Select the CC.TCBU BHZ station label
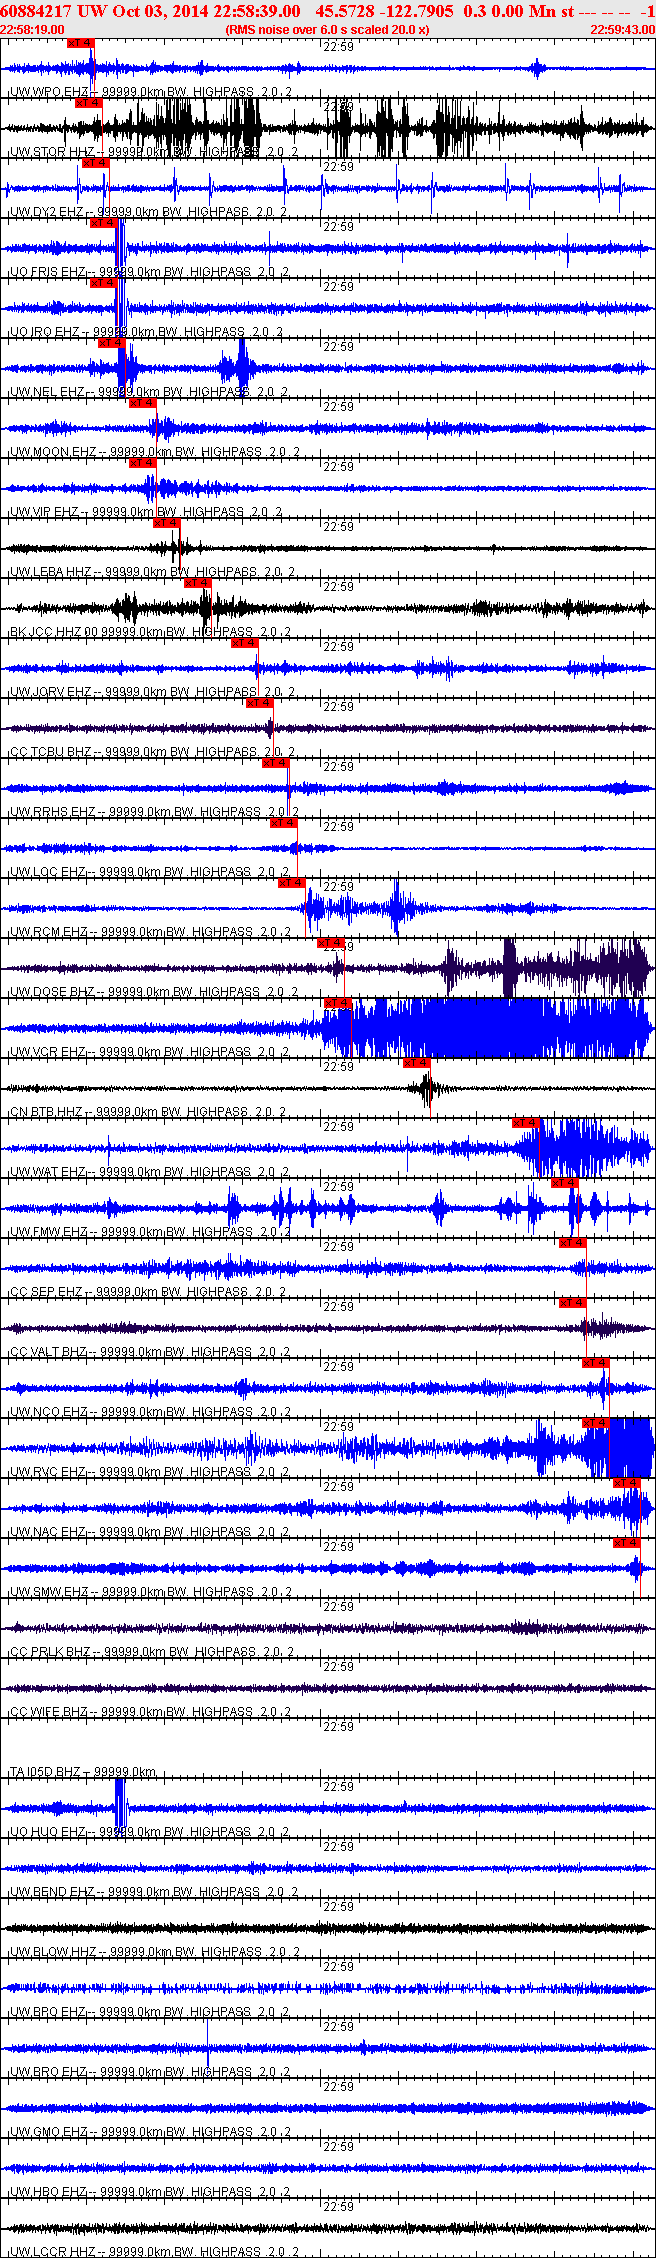656x2258 pixels. click(x=50, y=752)
